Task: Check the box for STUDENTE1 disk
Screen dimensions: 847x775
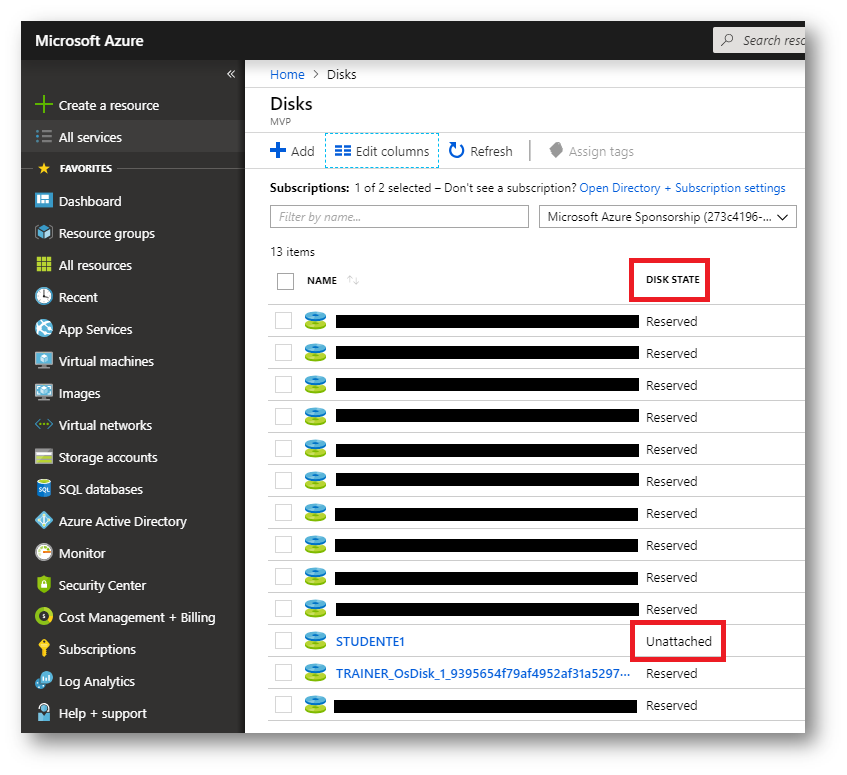Action: point(284,641)
